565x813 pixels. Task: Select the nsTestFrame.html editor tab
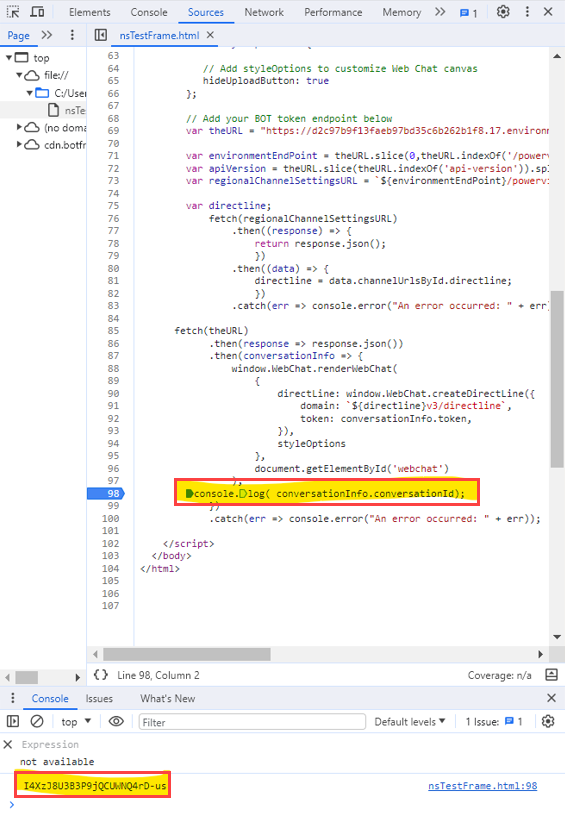coord(159,35)
